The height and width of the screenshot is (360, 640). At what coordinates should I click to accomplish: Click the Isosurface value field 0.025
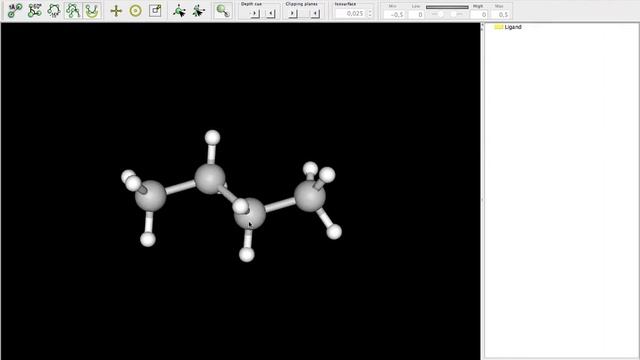click(351, 13)
